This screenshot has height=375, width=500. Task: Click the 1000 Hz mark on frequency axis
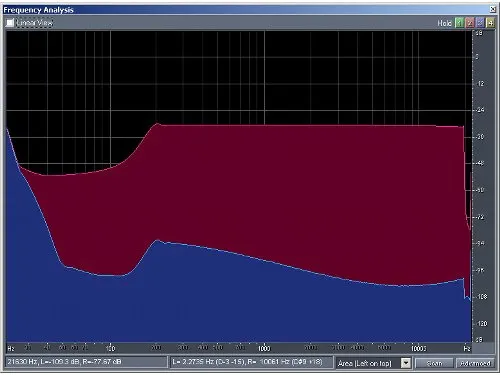(264, 348)
